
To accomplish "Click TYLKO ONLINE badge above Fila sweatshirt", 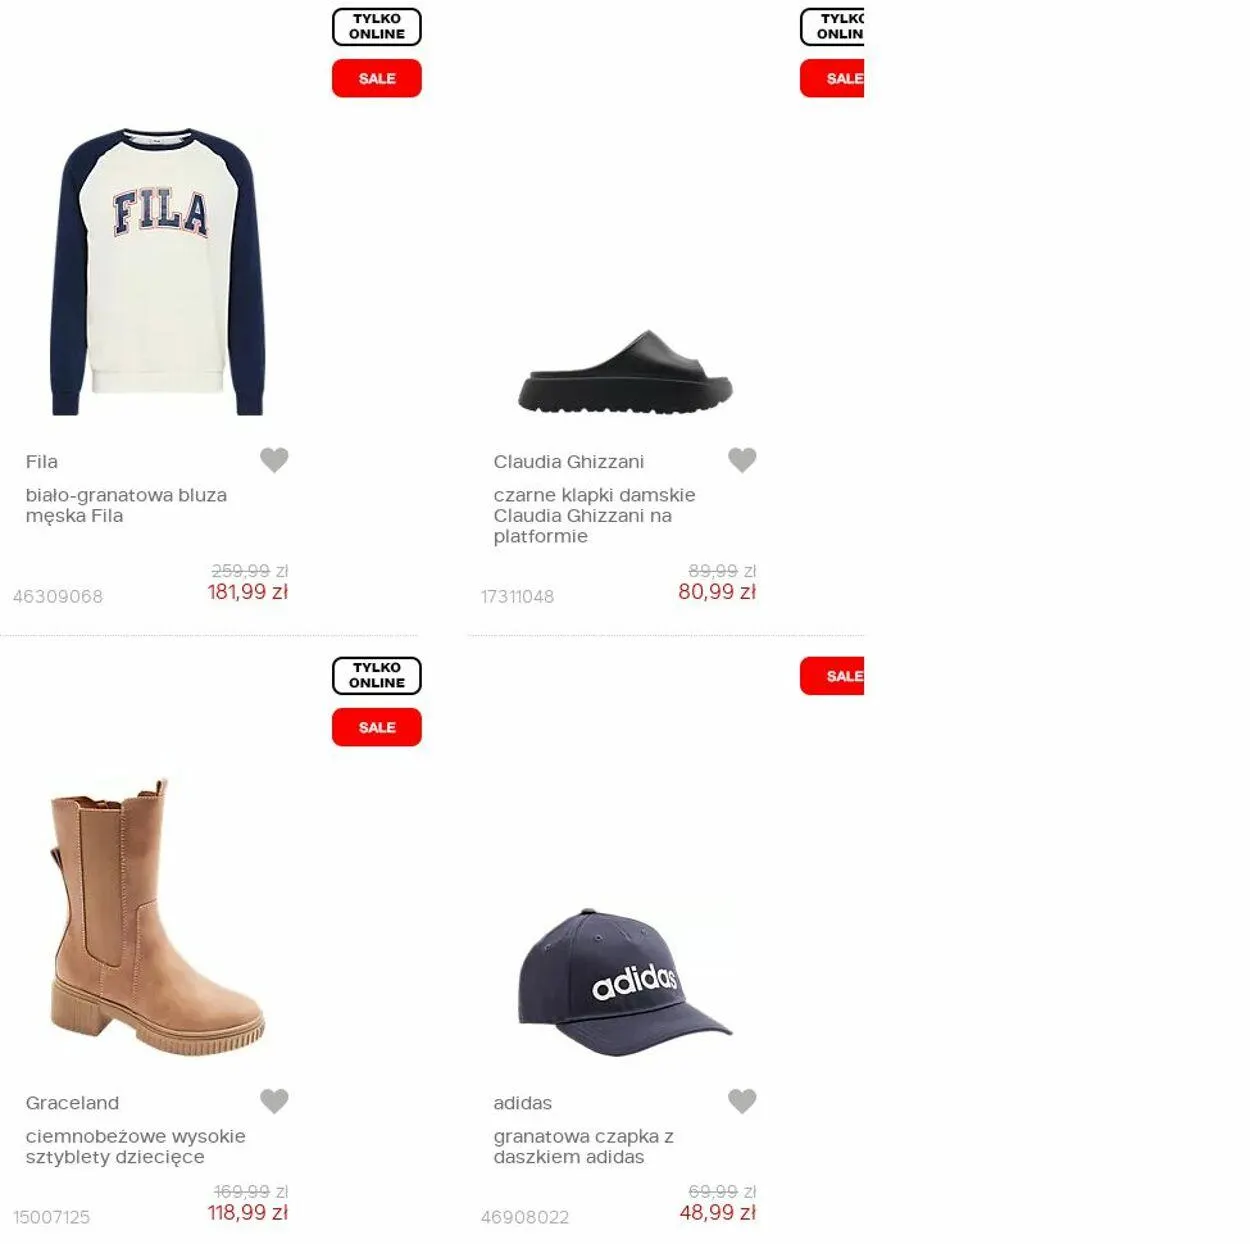I will (377, 27).
